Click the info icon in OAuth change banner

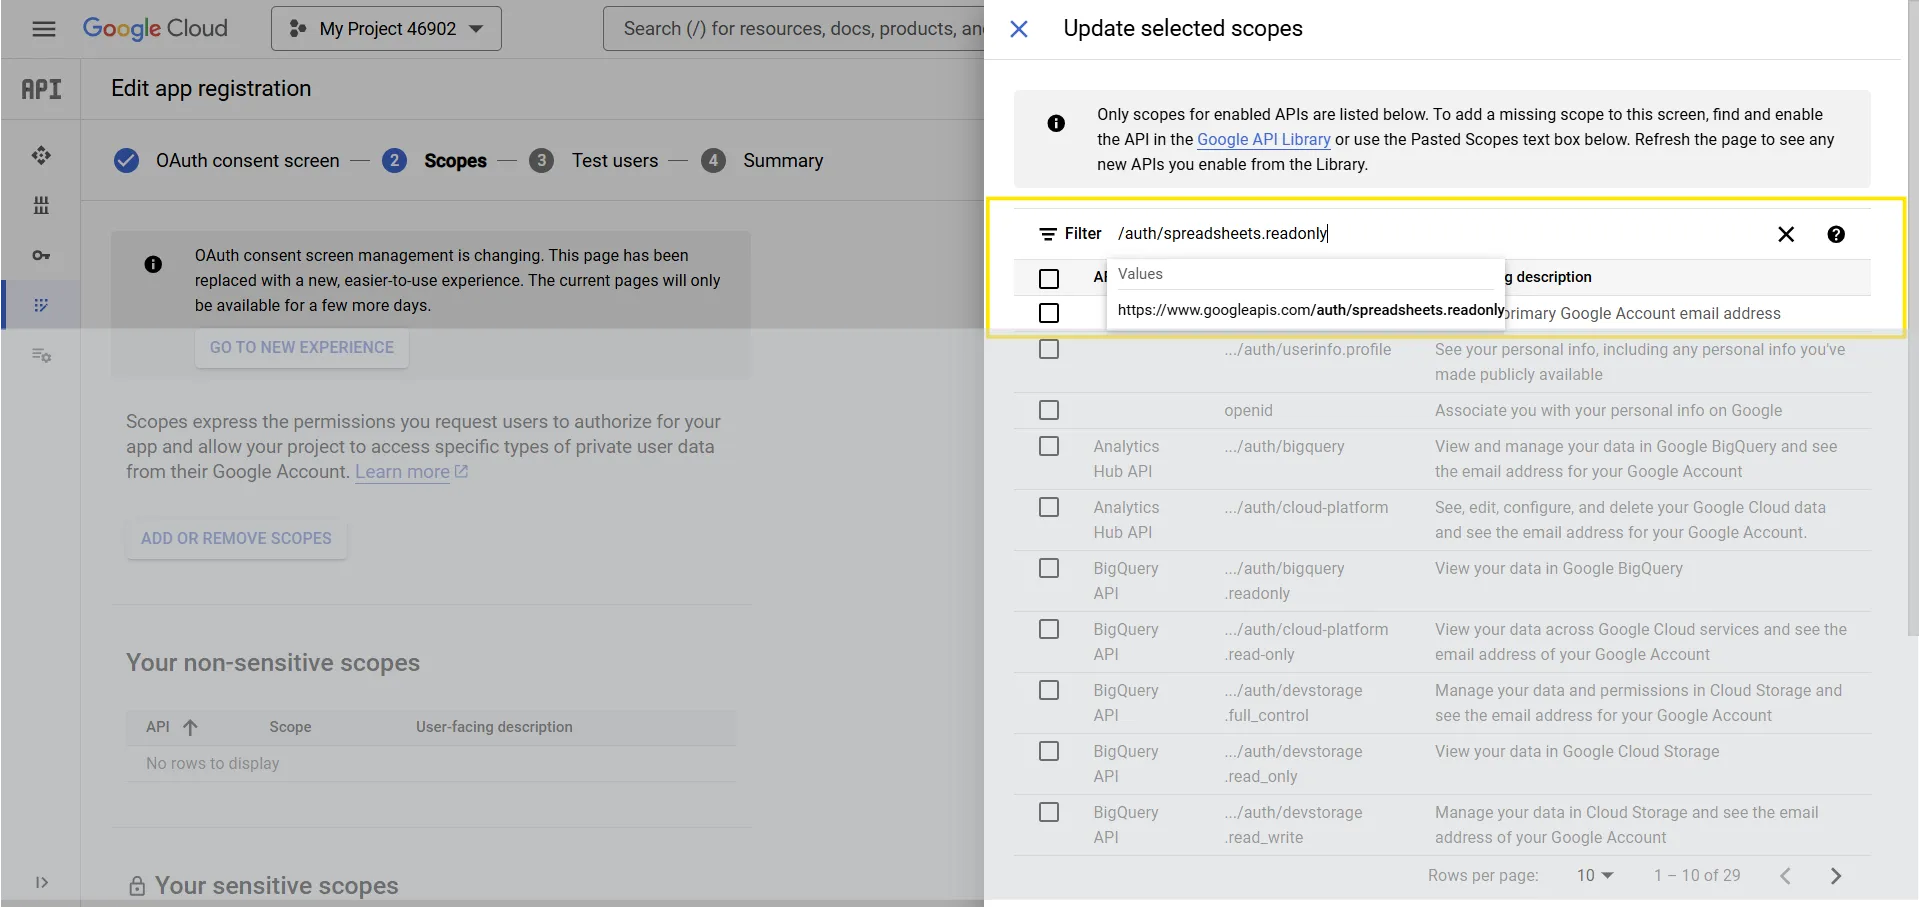(x=153, y=264)
